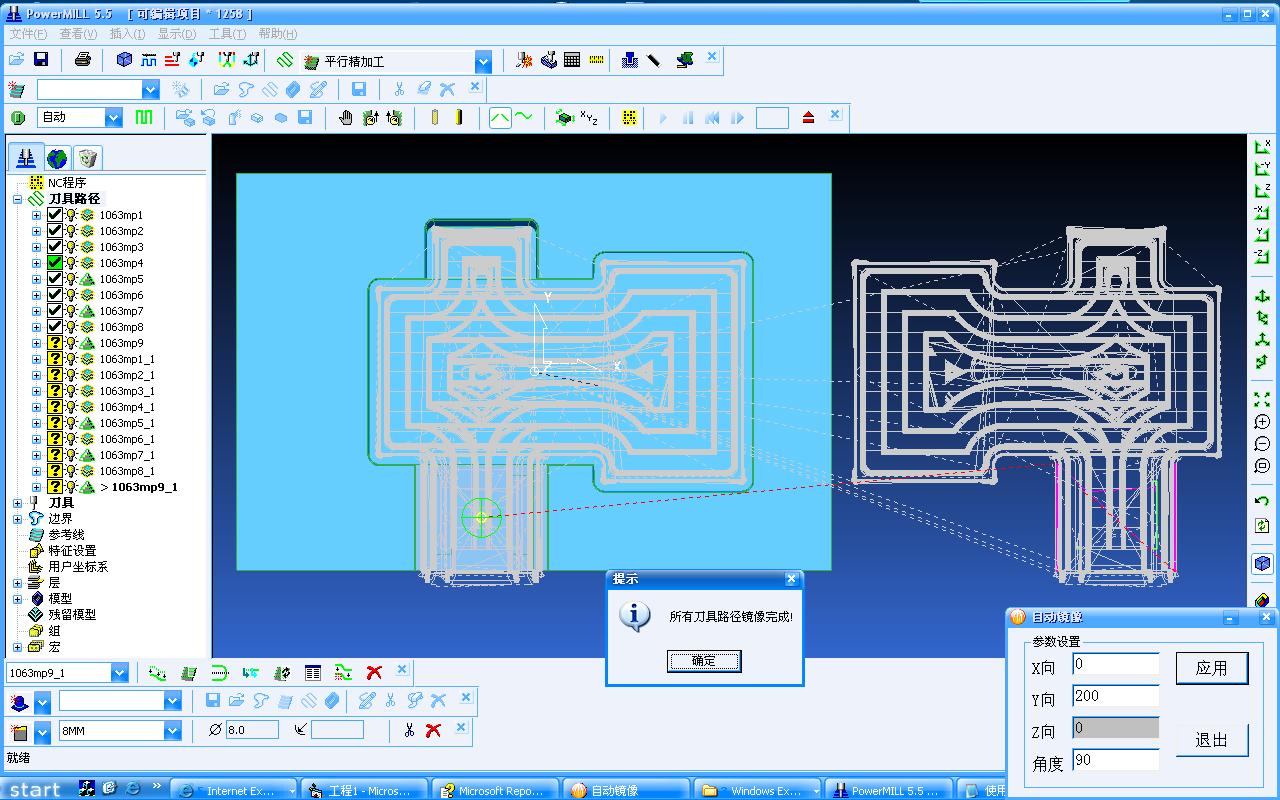The height and width of the screenshot is (800, 1280).
Task: Click the zoom box magnifier icon
Action: coord(1262,466)
